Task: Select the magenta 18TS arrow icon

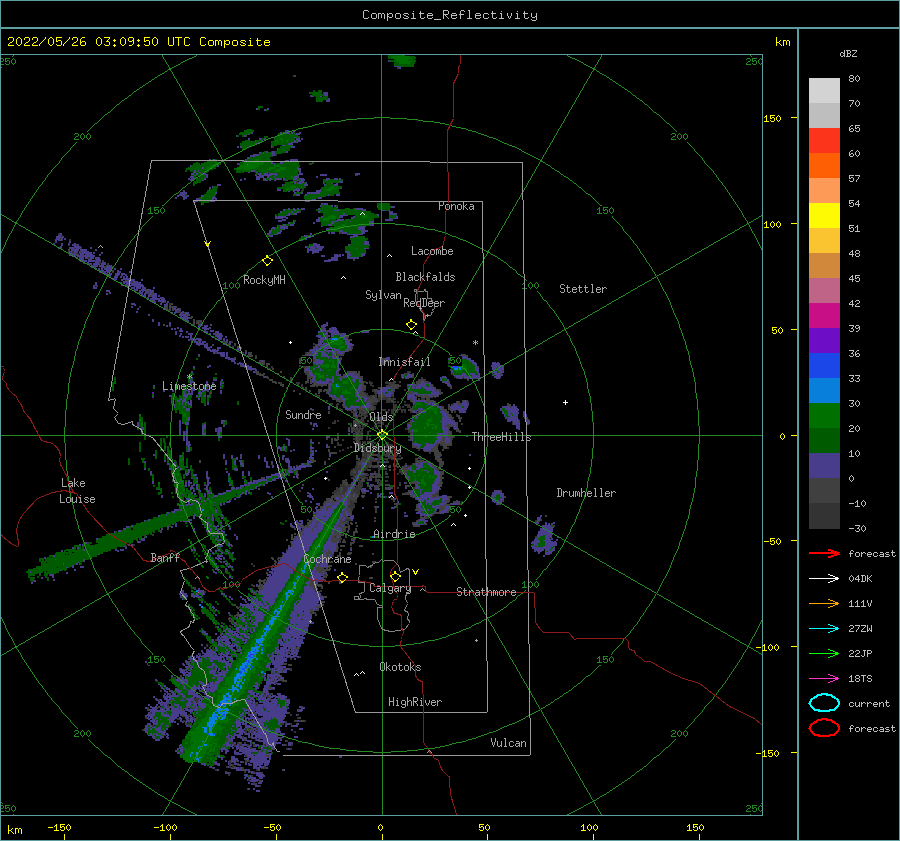Action: (824, 679)
